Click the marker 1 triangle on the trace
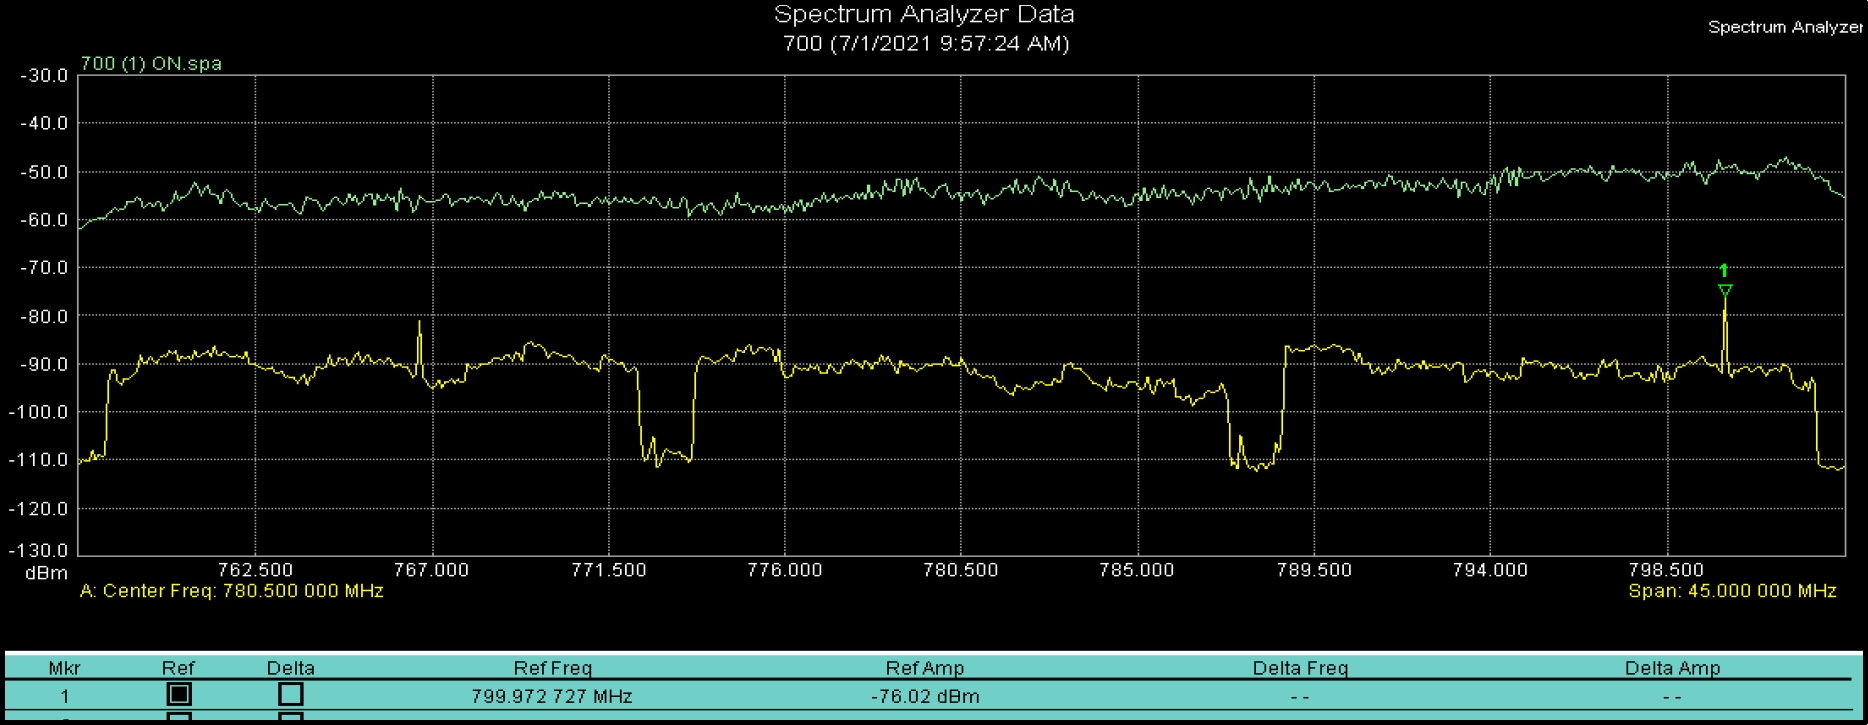The image size is (1868, 725). click(x=1725, y=290)
